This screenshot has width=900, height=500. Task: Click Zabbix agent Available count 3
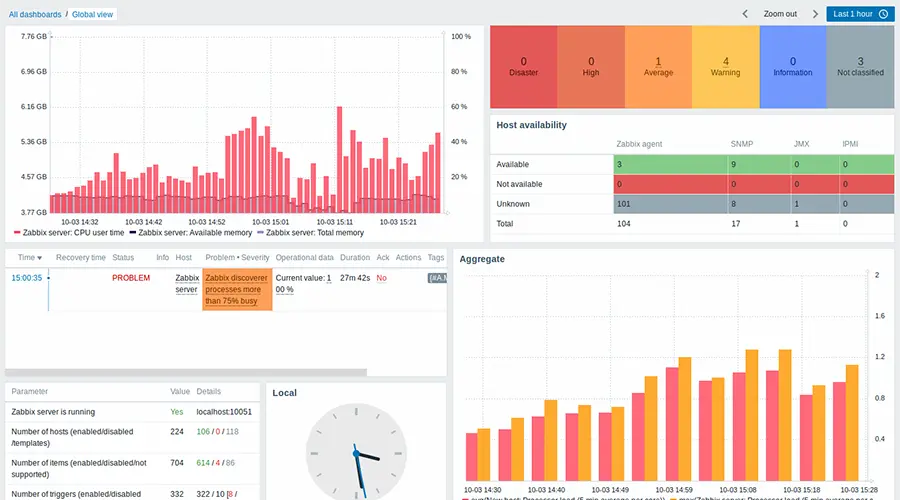point(619,164)
